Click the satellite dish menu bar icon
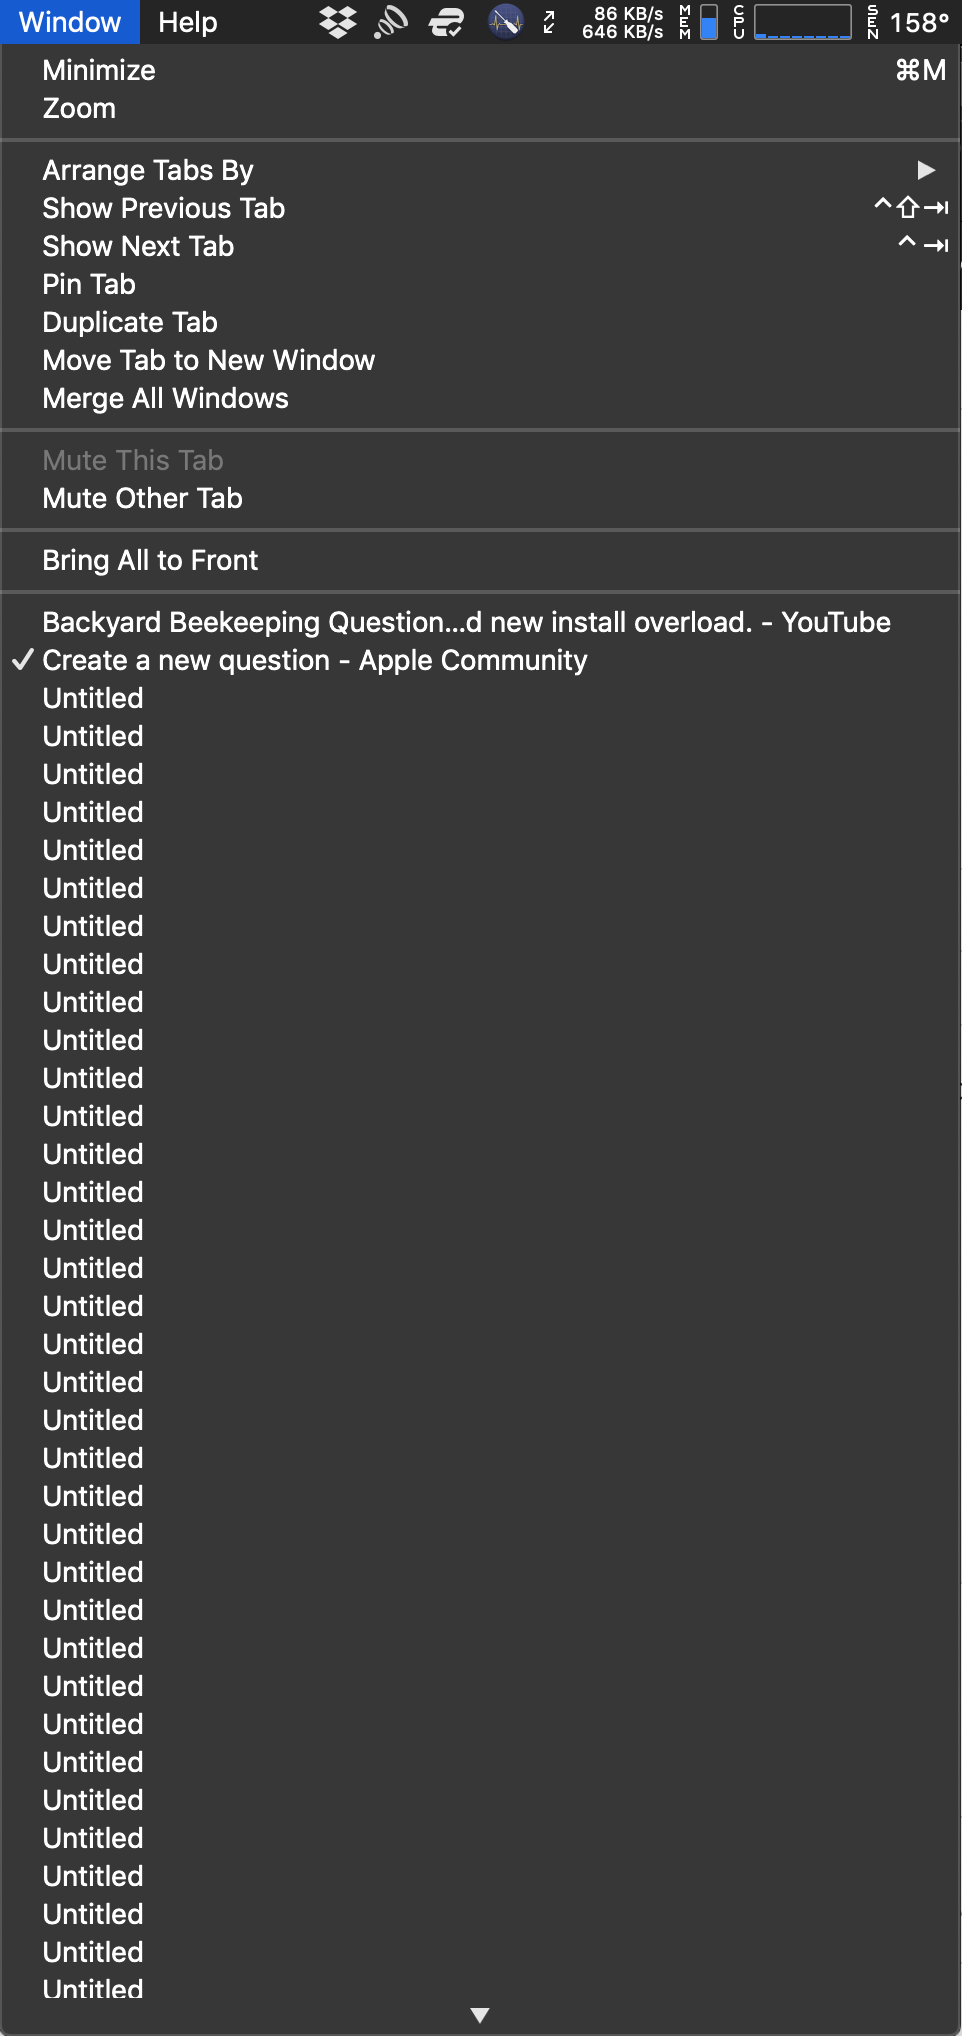962x2036 pixels. coord(391,22)
